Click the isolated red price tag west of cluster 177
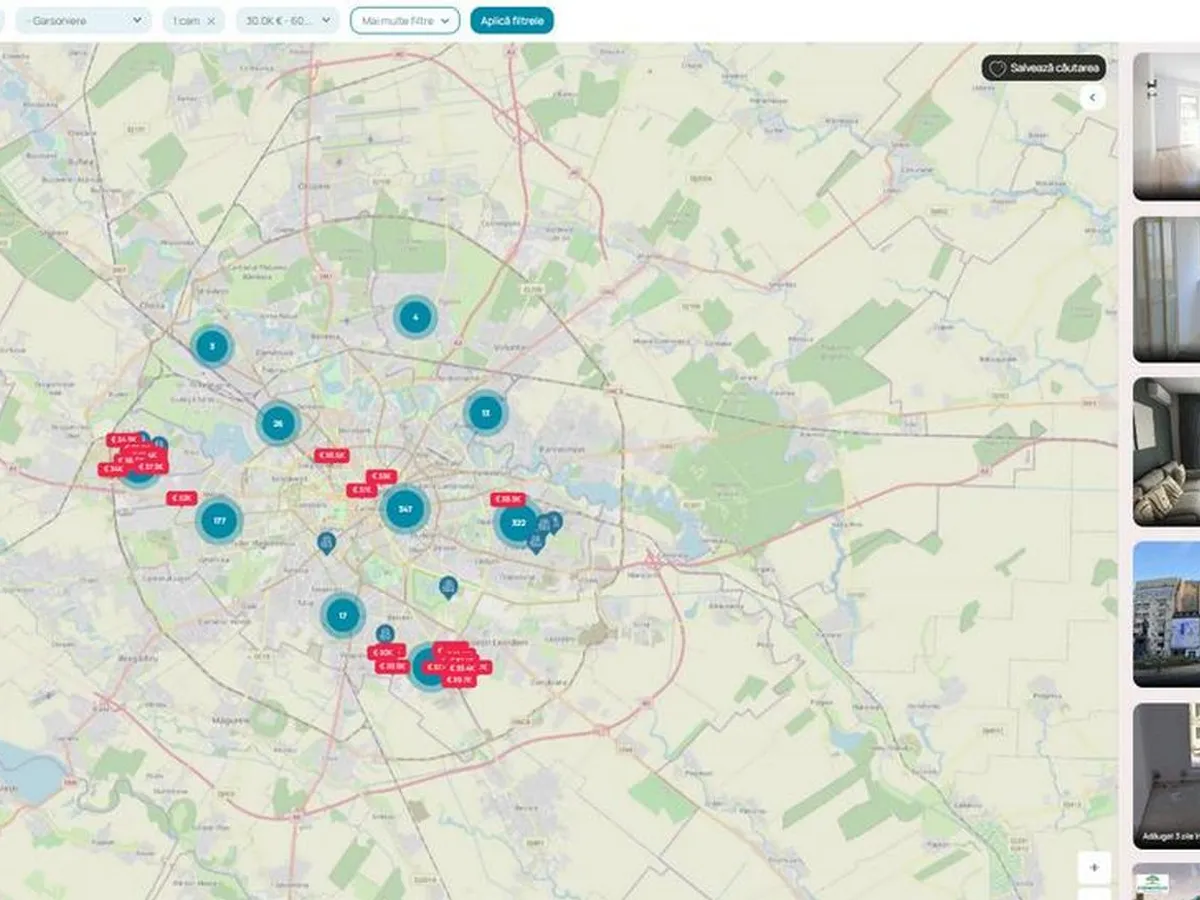The image size is (1200, 900). point(181,498)
